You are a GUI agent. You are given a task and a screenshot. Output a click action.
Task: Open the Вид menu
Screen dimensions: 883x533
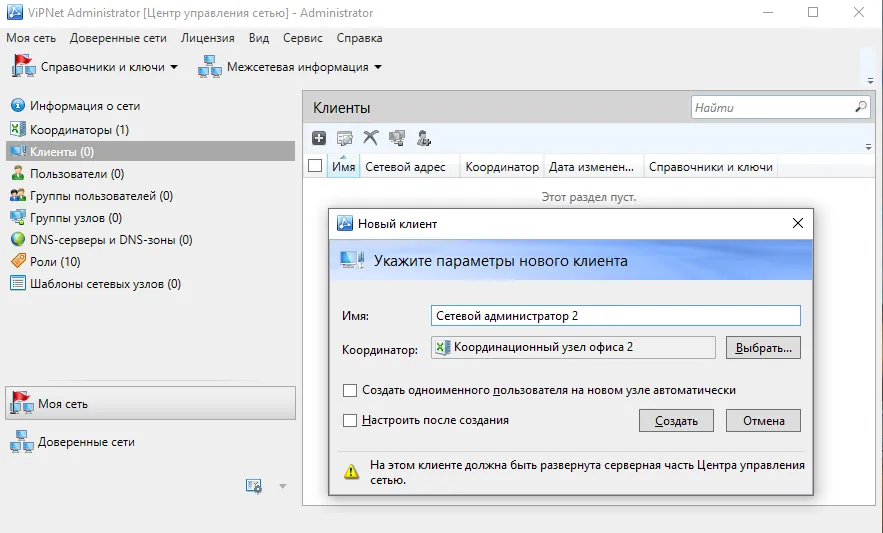coord(259,38)
